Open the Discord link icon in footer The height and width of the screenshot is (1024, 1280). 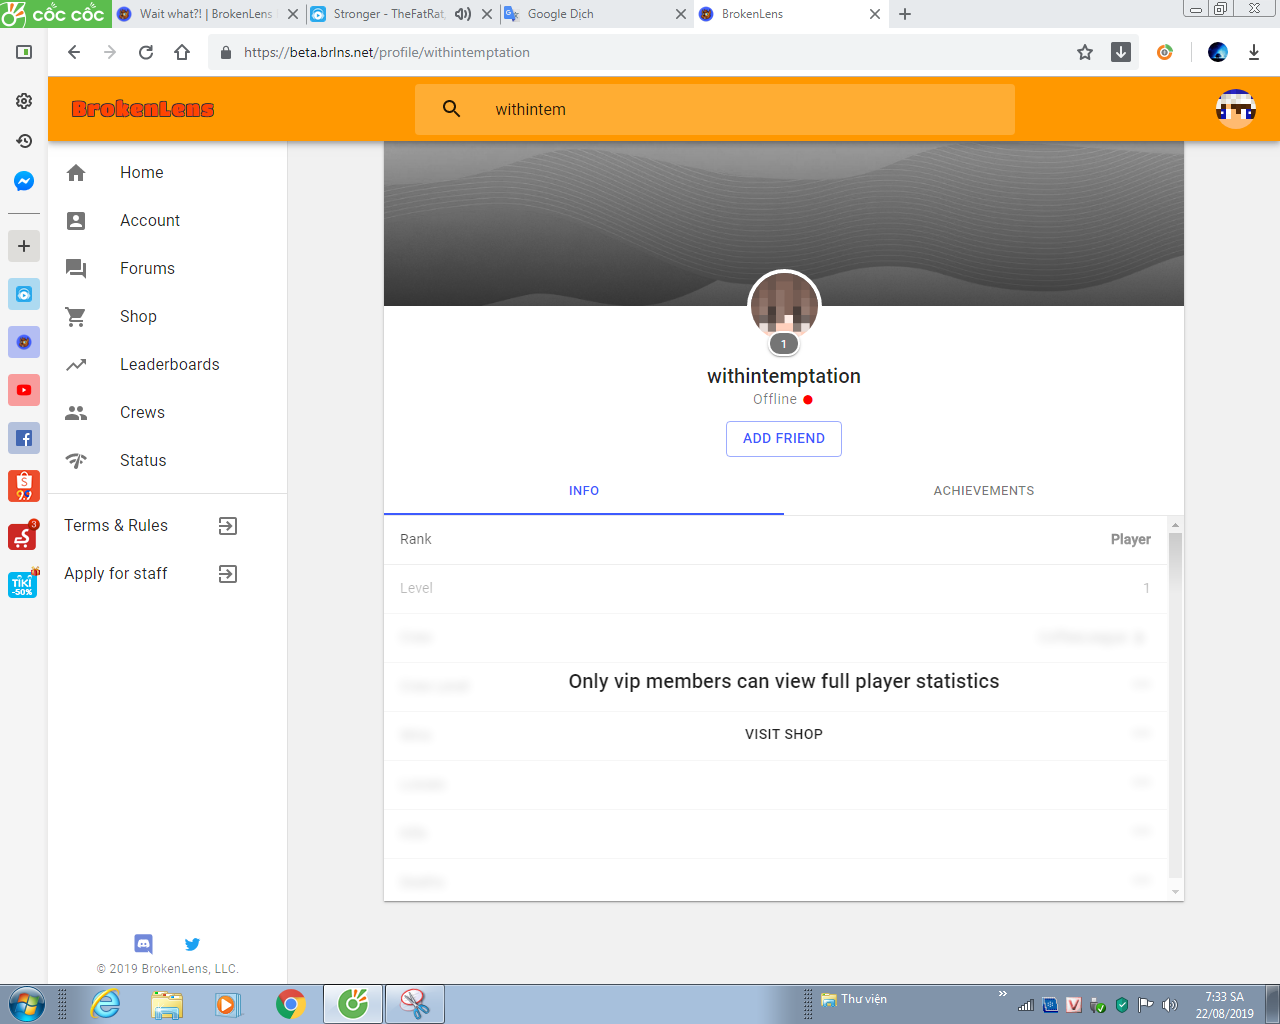[143, 943]
